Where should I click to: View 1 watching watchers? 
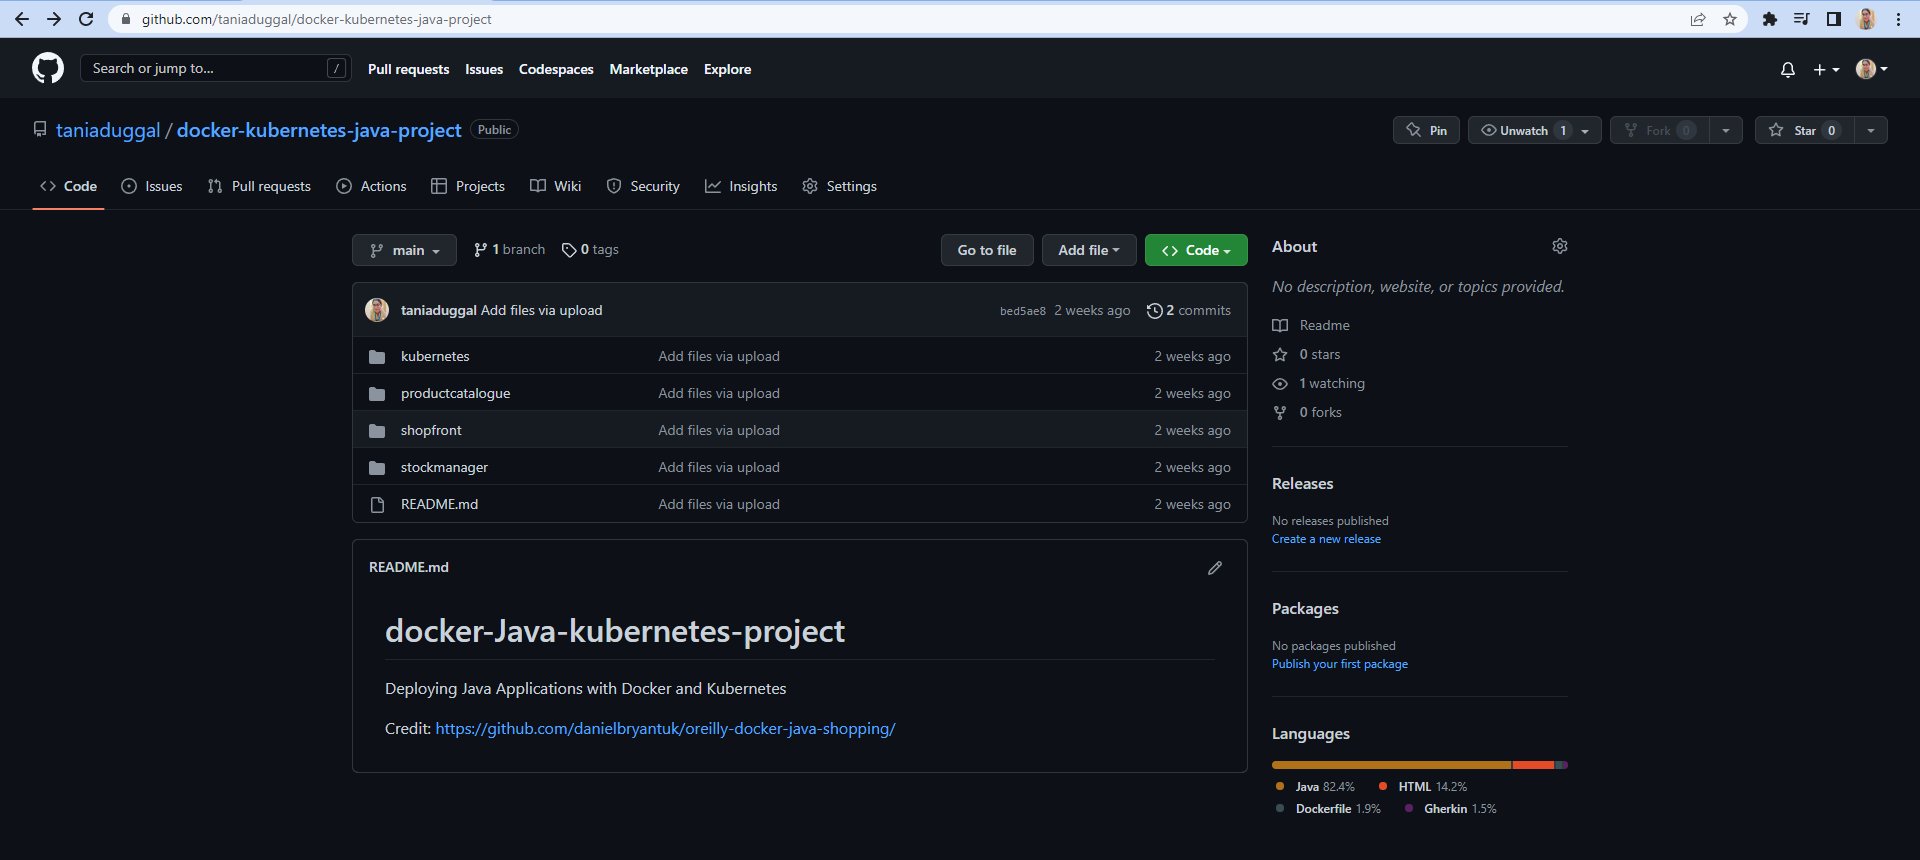point(1318,383)
